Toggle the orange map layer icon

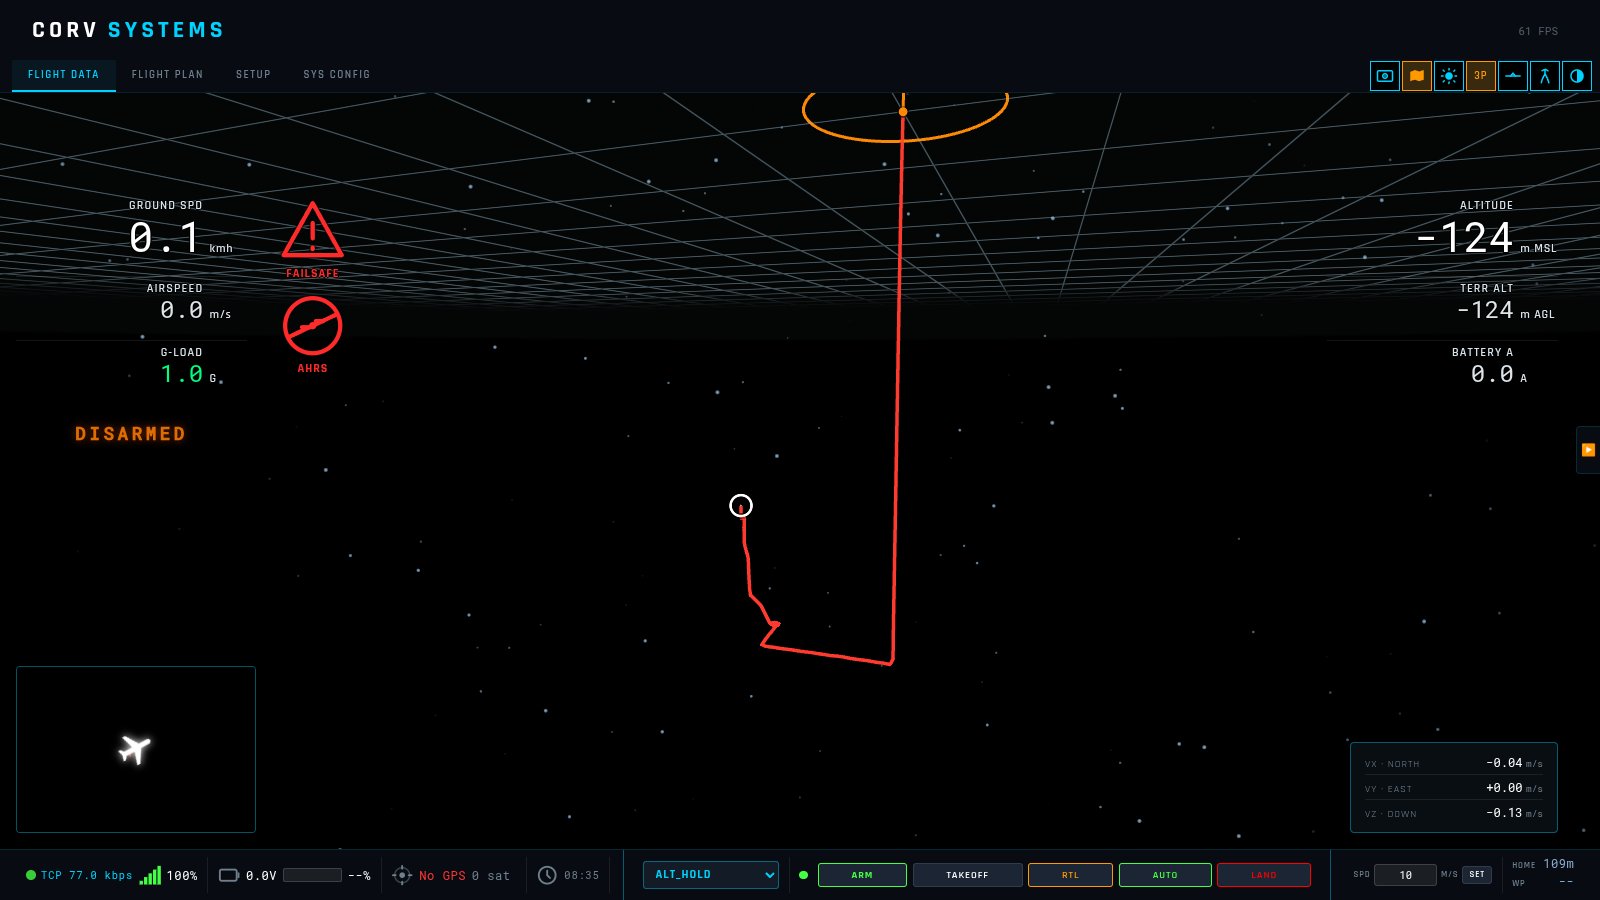pyautogui.click(x=1417, y=76)
